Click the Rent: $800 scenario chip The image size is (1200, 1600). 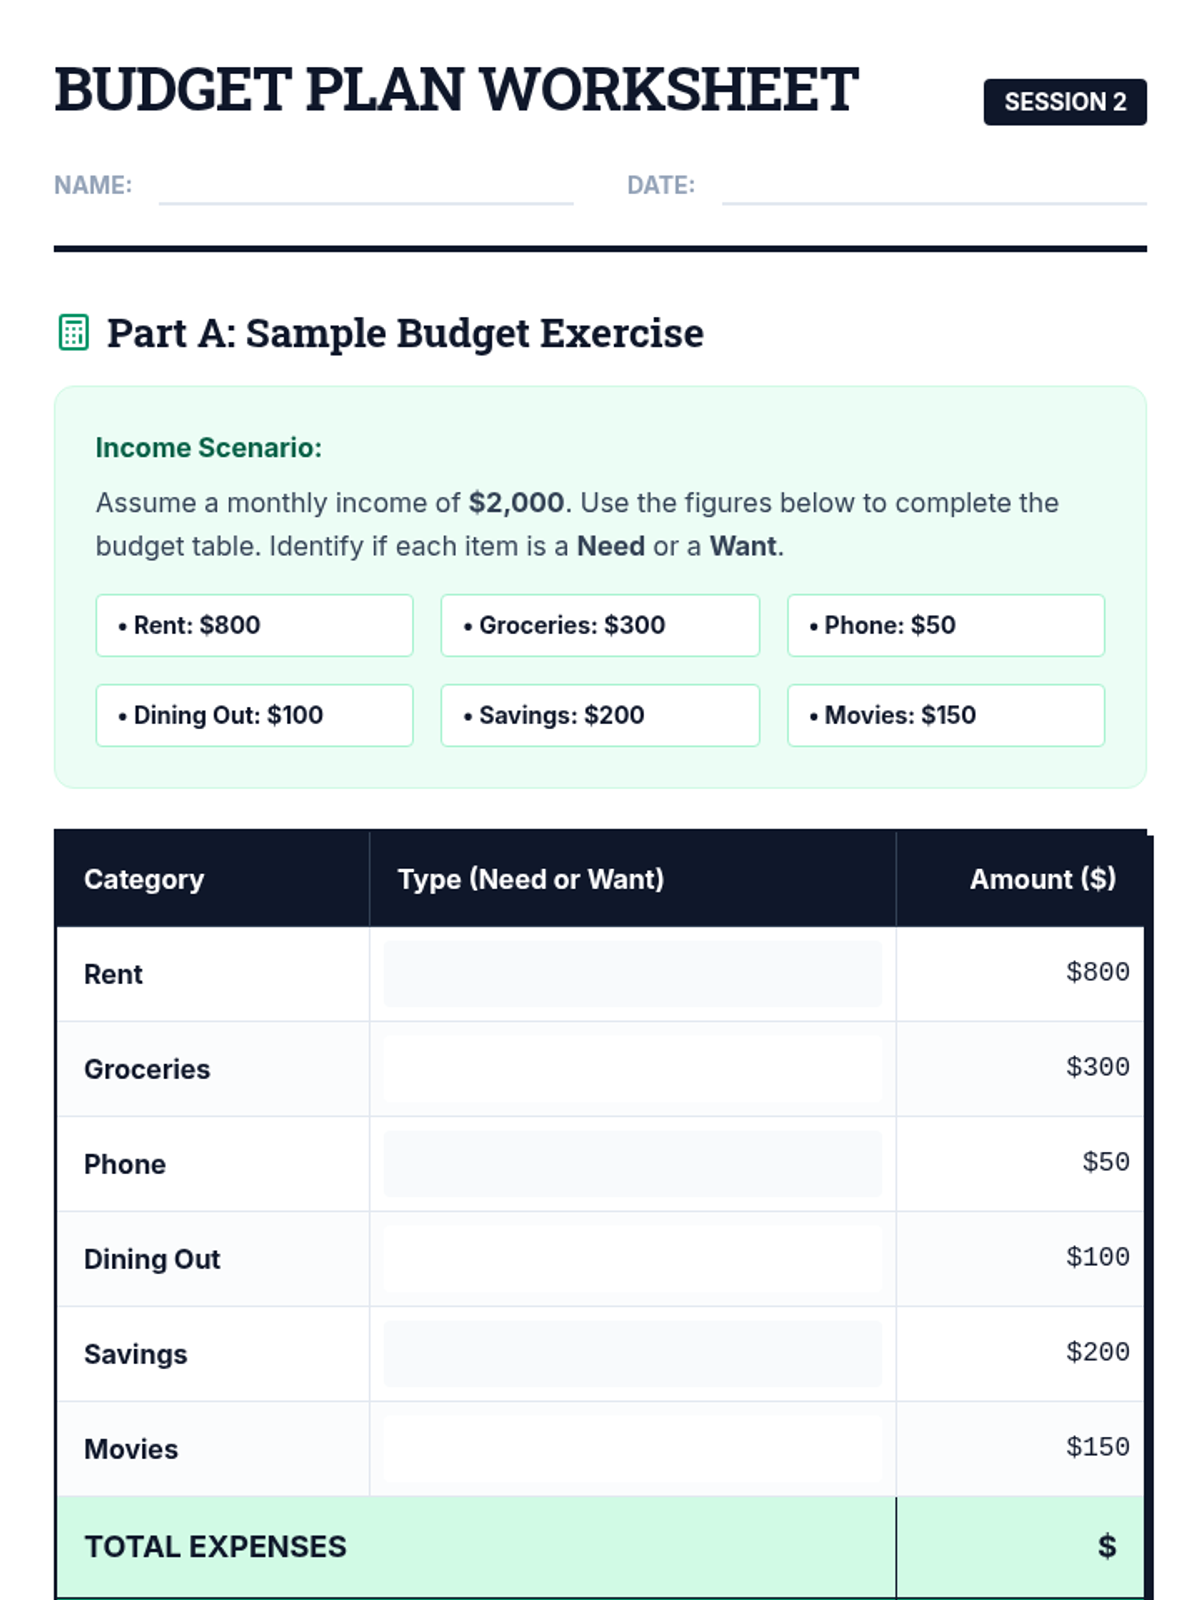254,626
